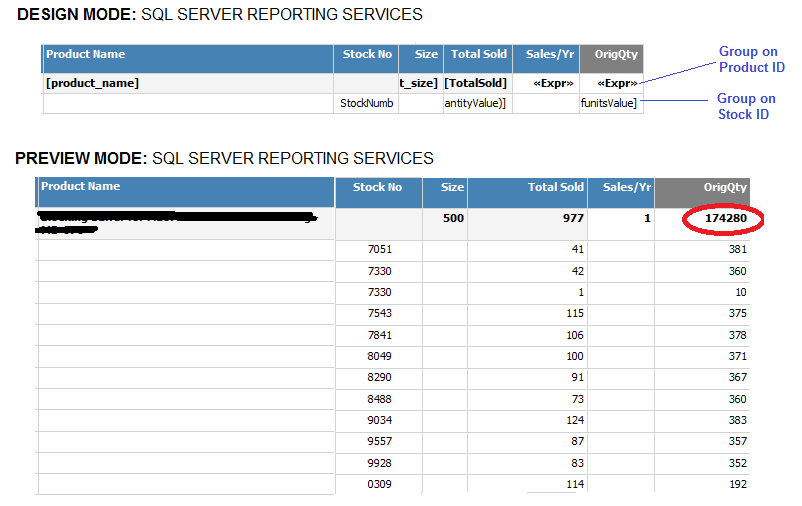Click the circled OrigQty total 174280

click(726, 218)
